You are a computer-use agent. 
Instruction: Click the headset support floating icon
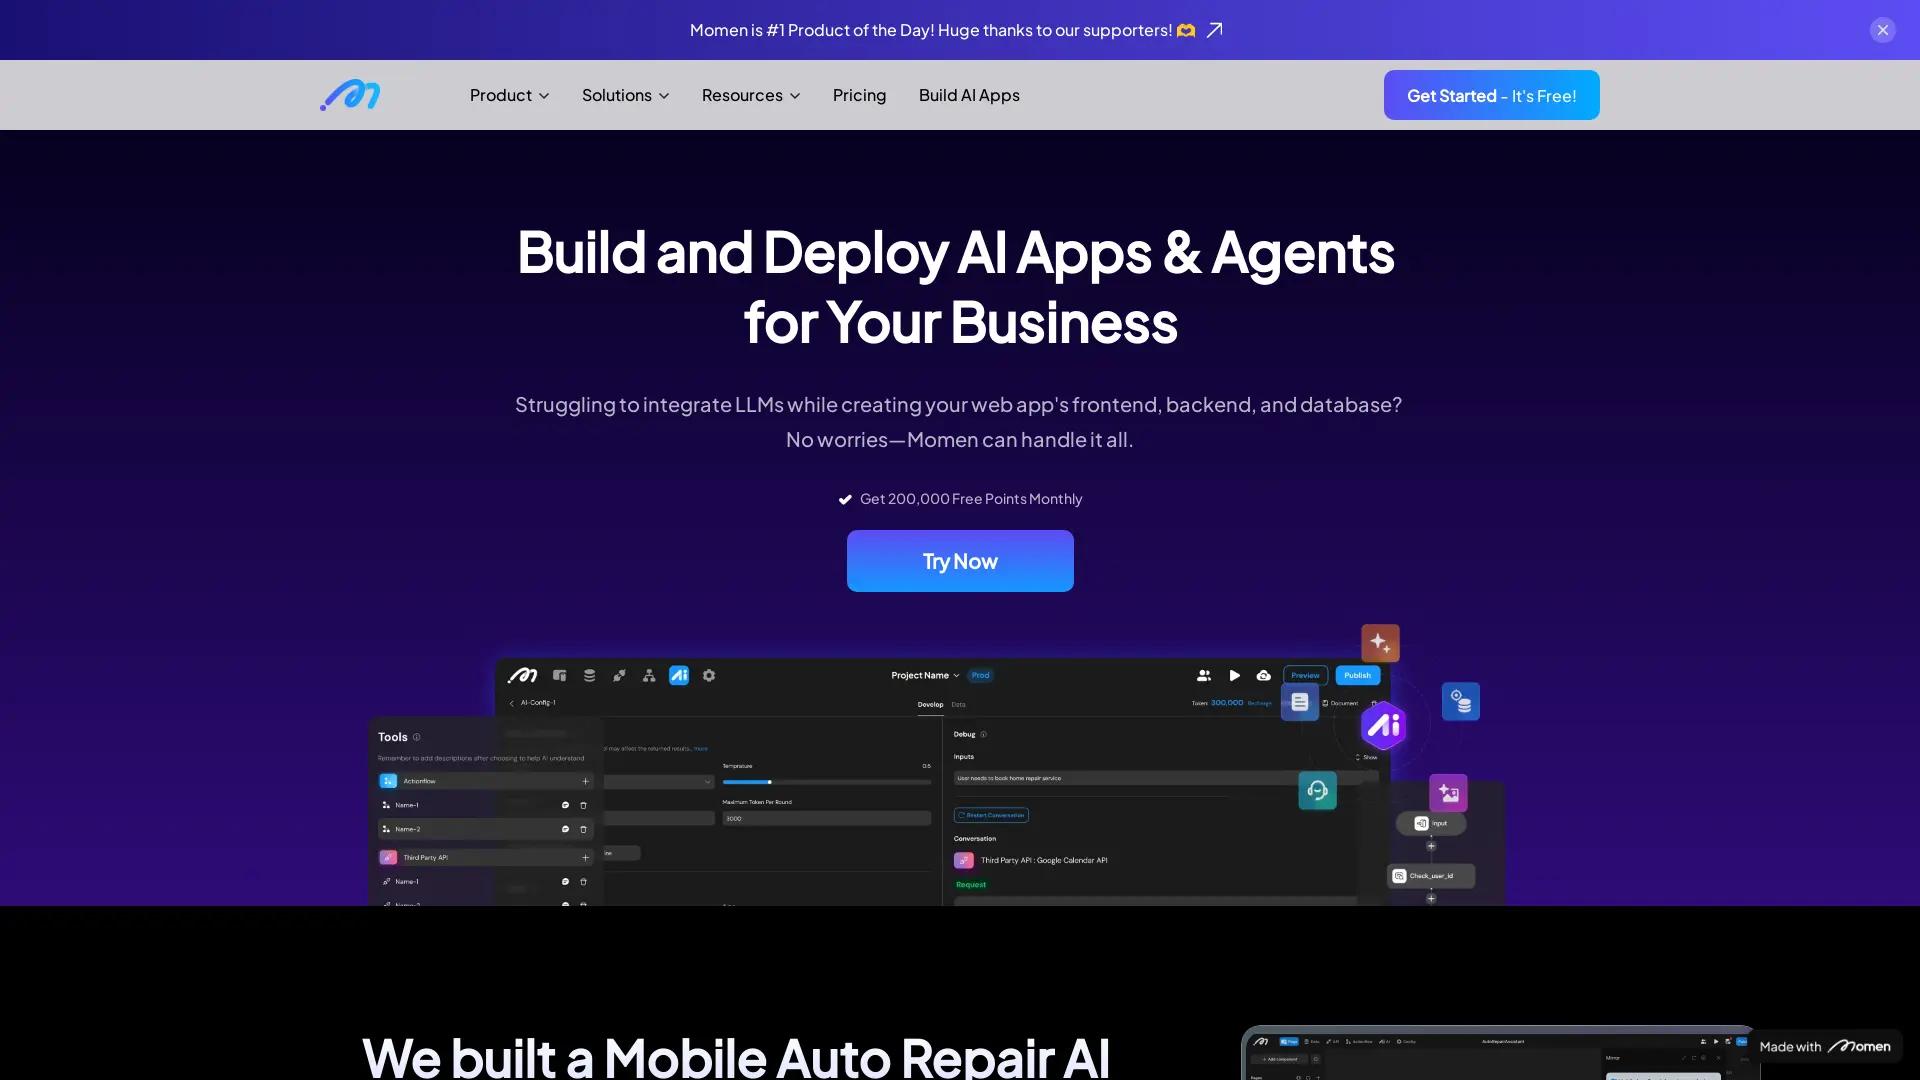1317,791
